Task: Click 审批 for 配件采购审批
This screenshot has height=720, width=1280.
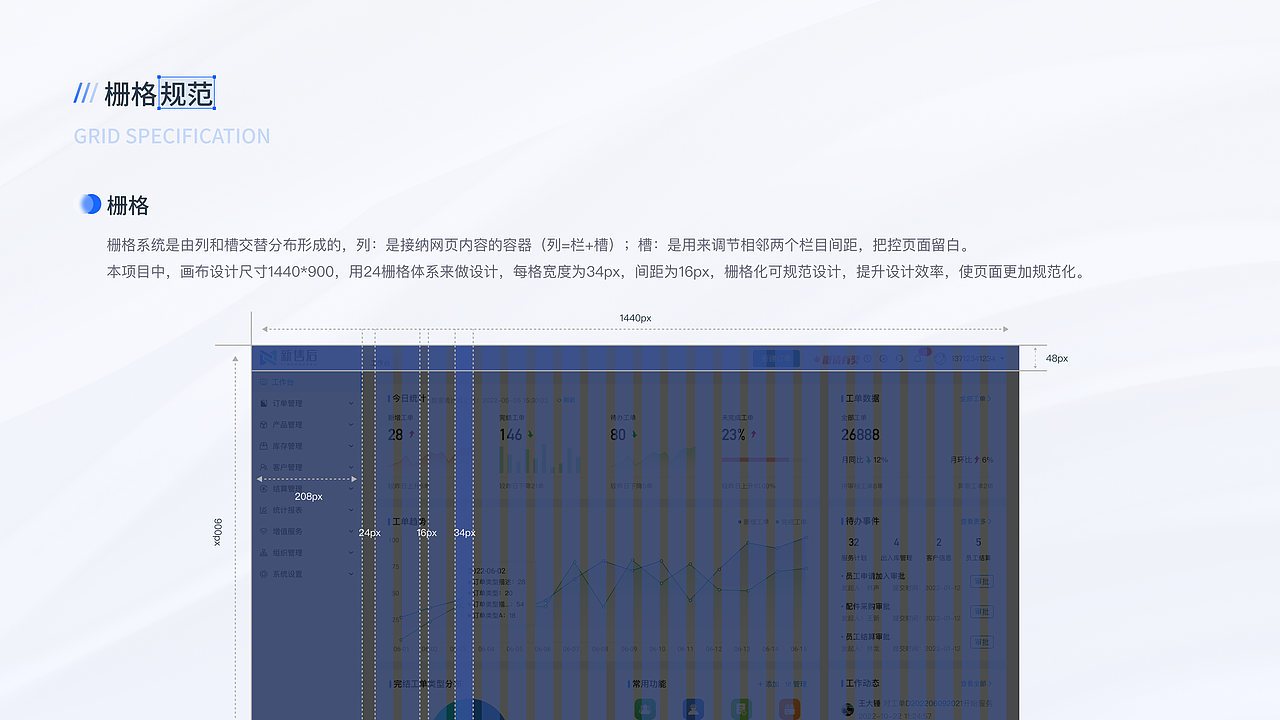Action: click(982, 611)
